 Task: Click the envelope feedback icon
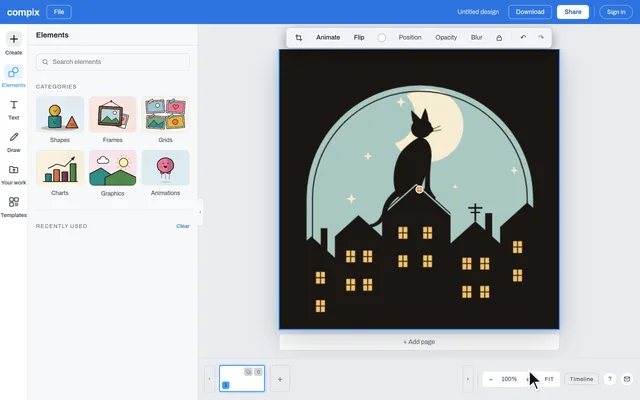tap(627, 379)
